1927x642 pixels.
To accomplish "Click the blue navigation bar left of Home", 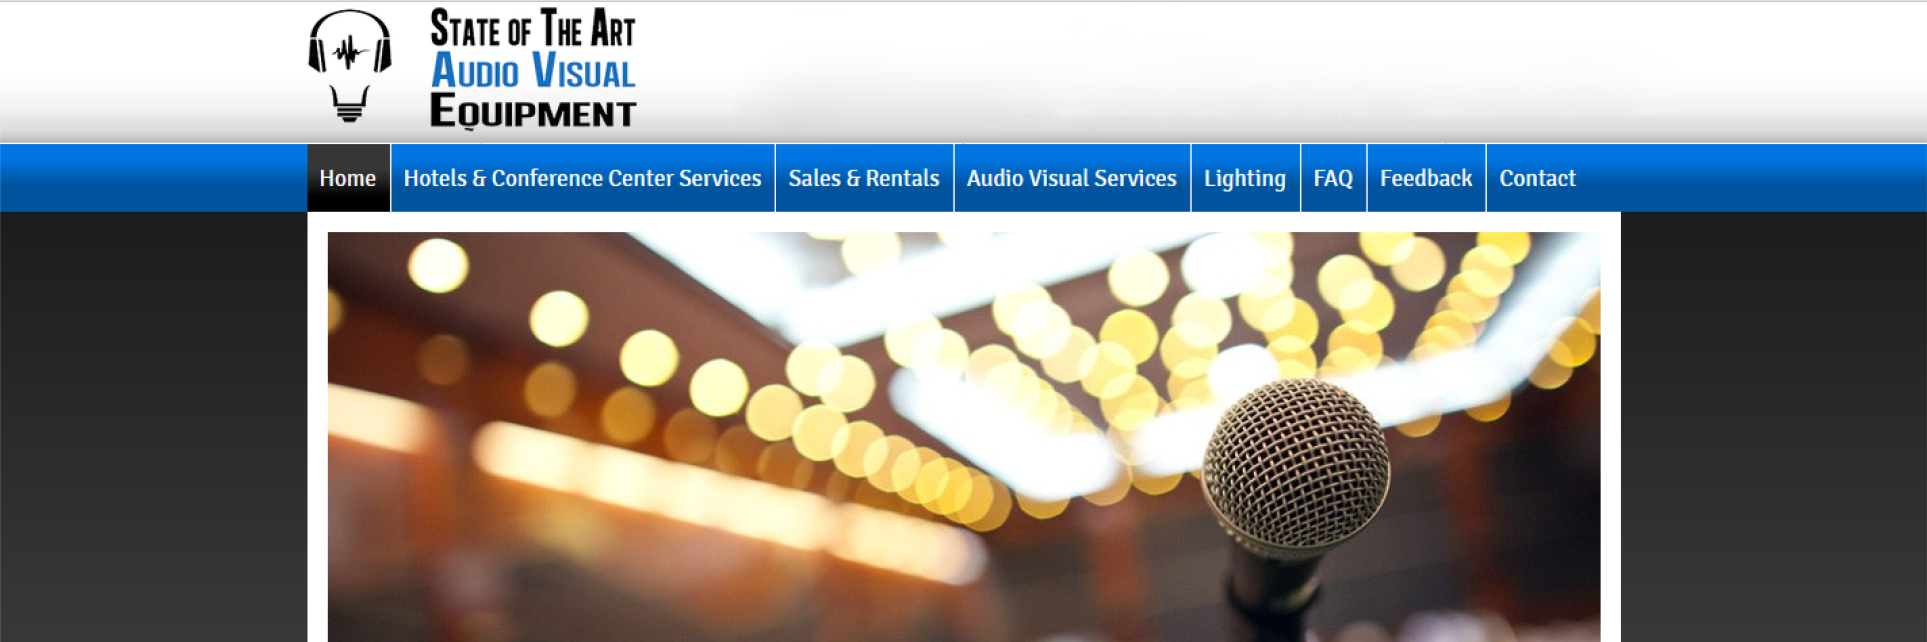I will [153, 178].
